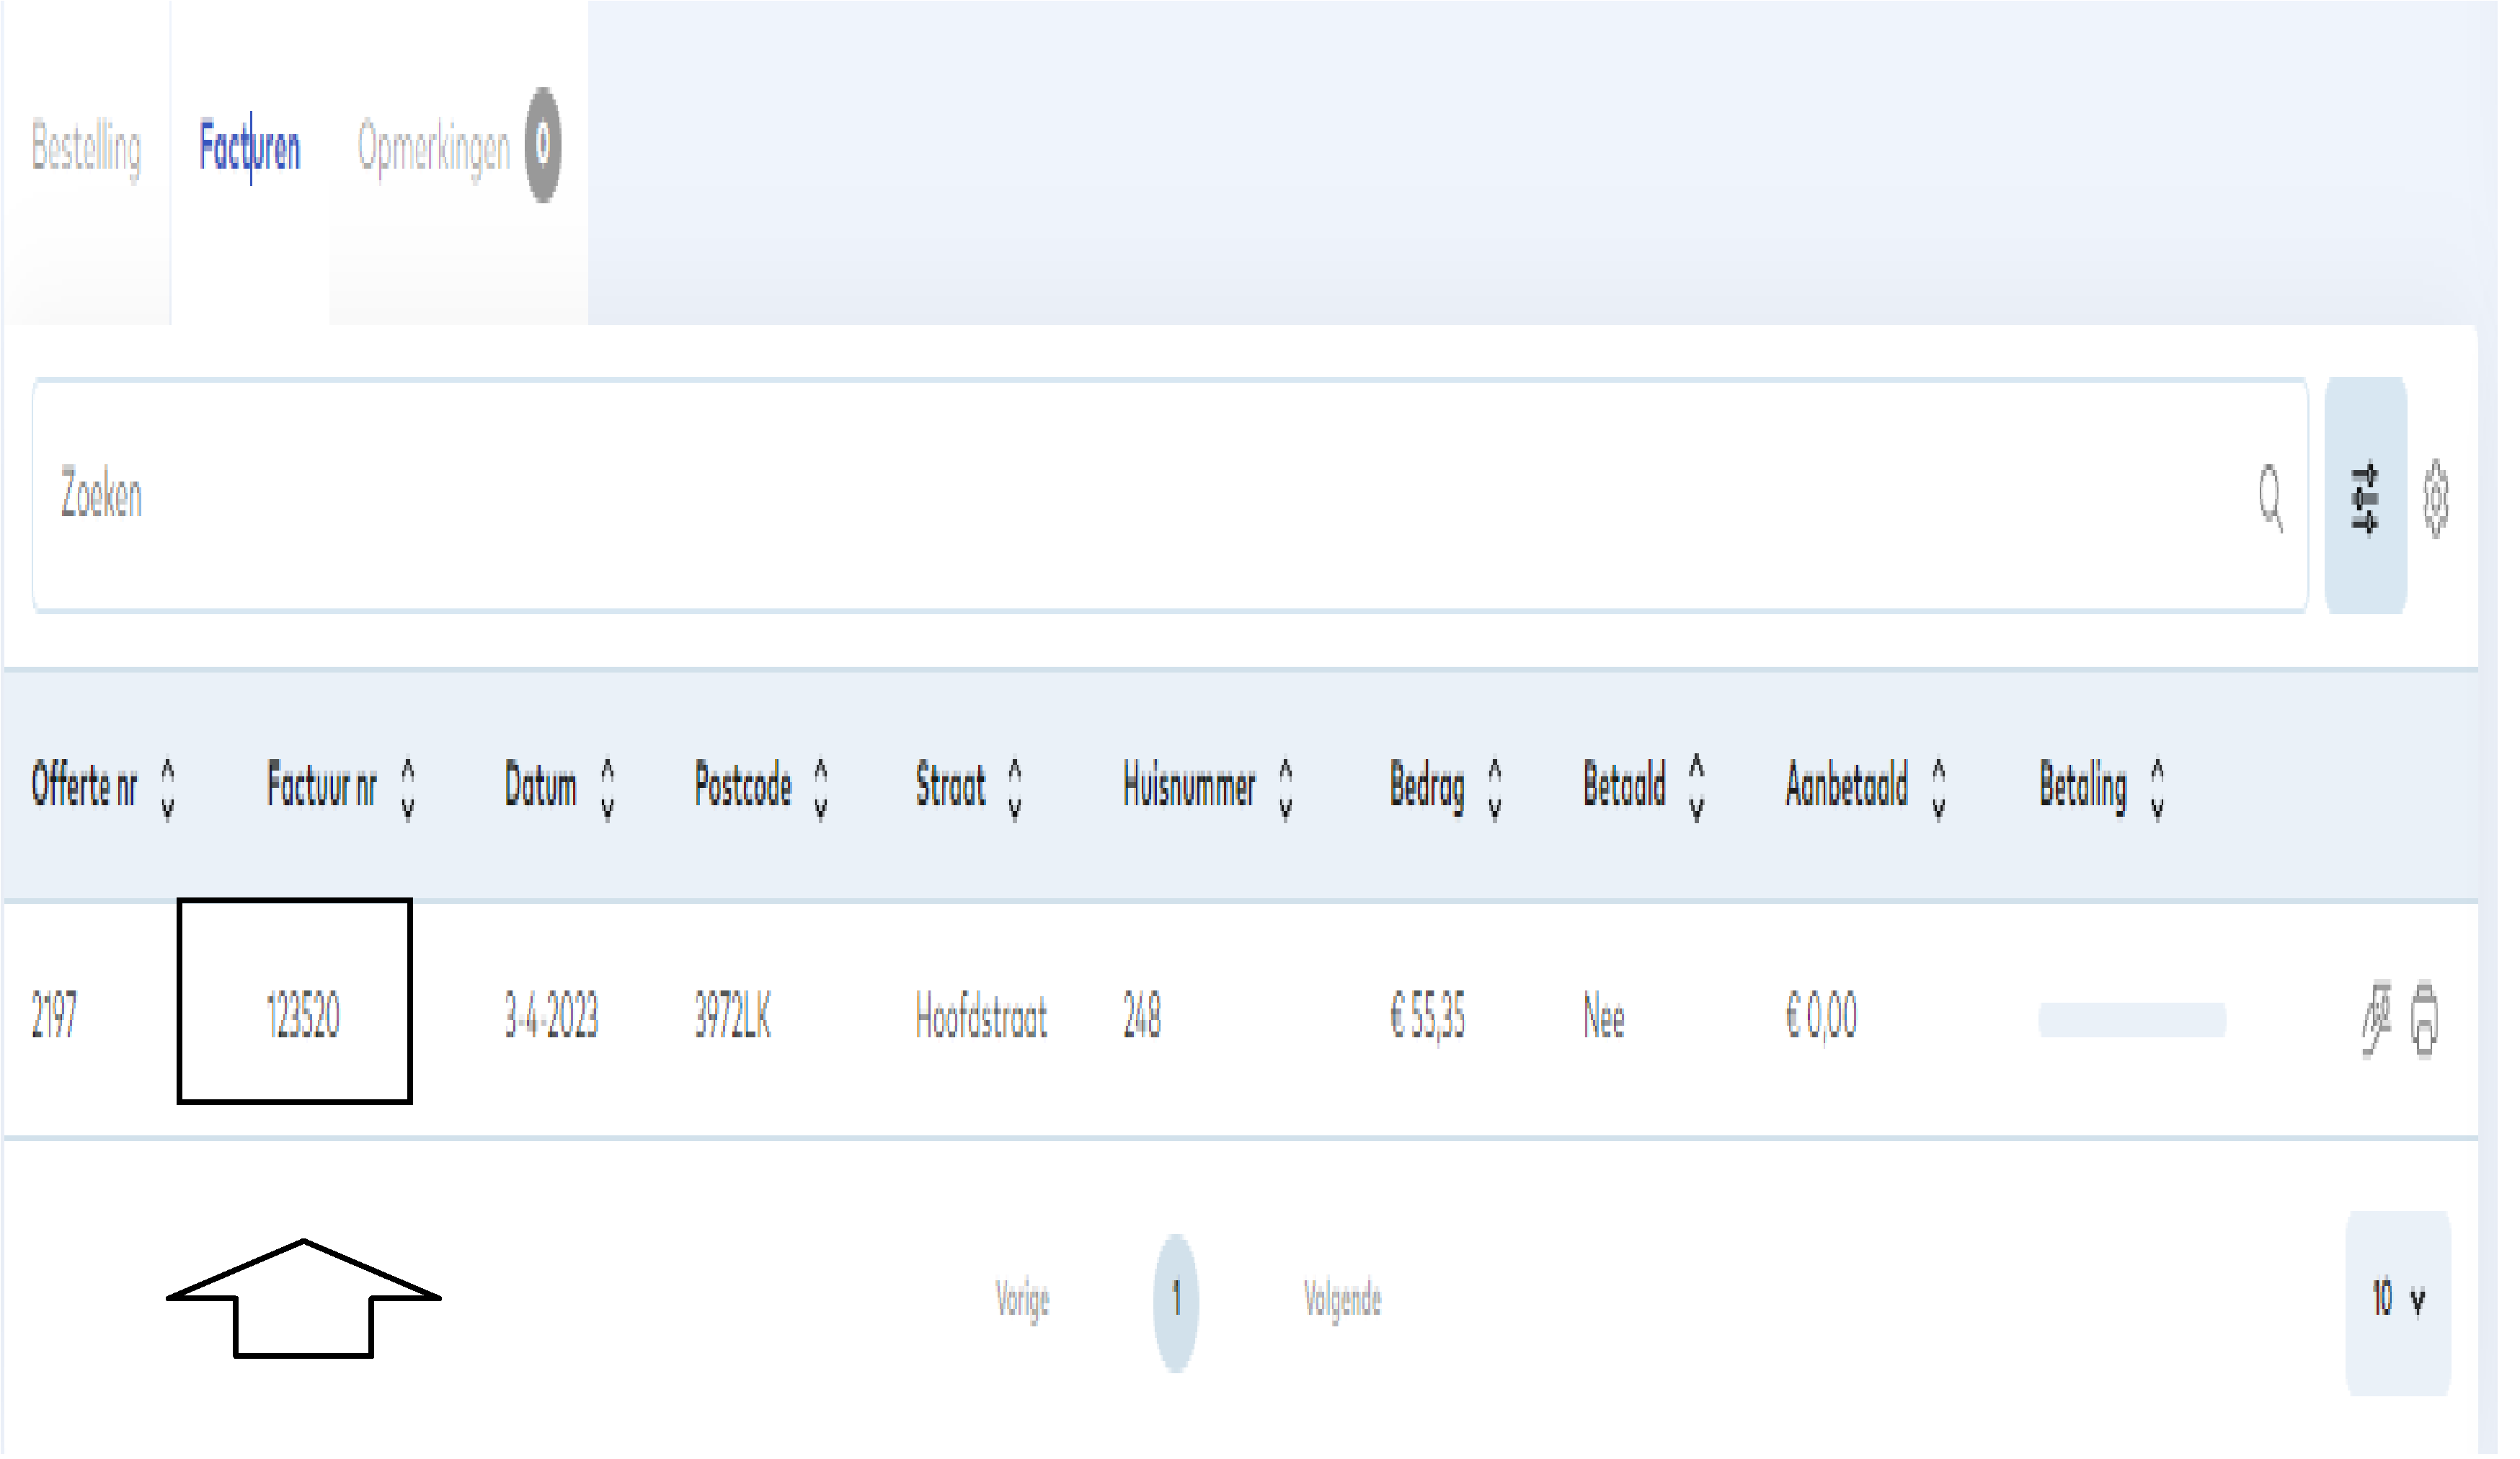Click the Betaling progress bar
This screenshot has height=1459, width=2520.
(x=2132, y=1020)
